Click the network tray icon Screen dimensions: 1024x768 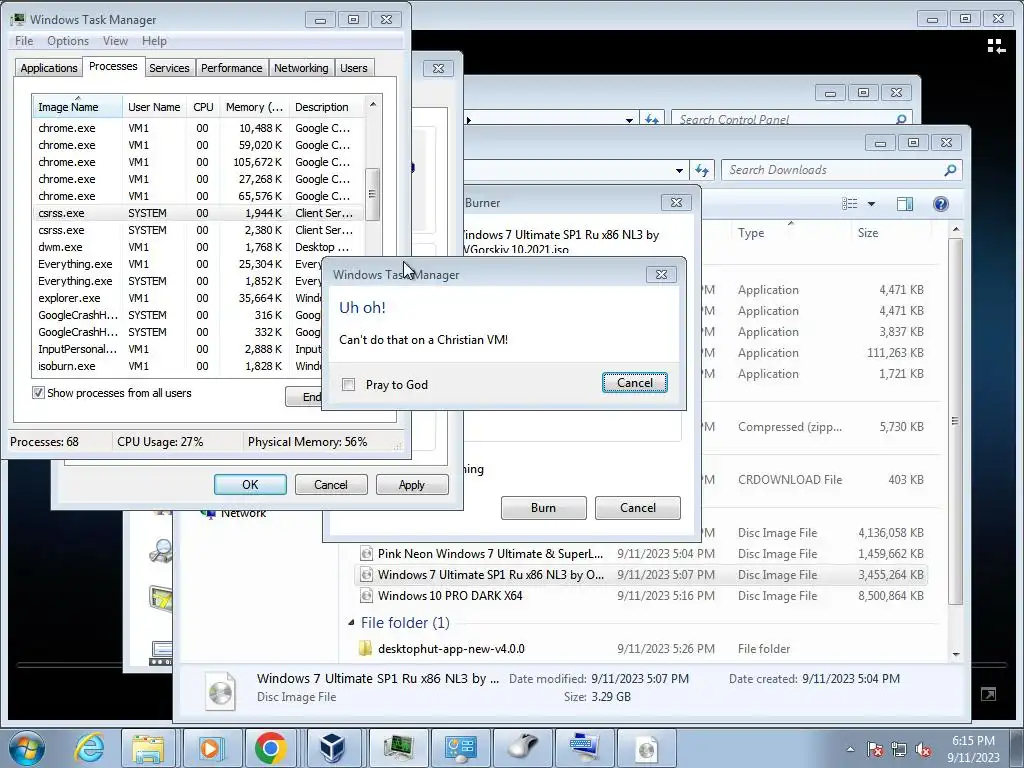899,749
